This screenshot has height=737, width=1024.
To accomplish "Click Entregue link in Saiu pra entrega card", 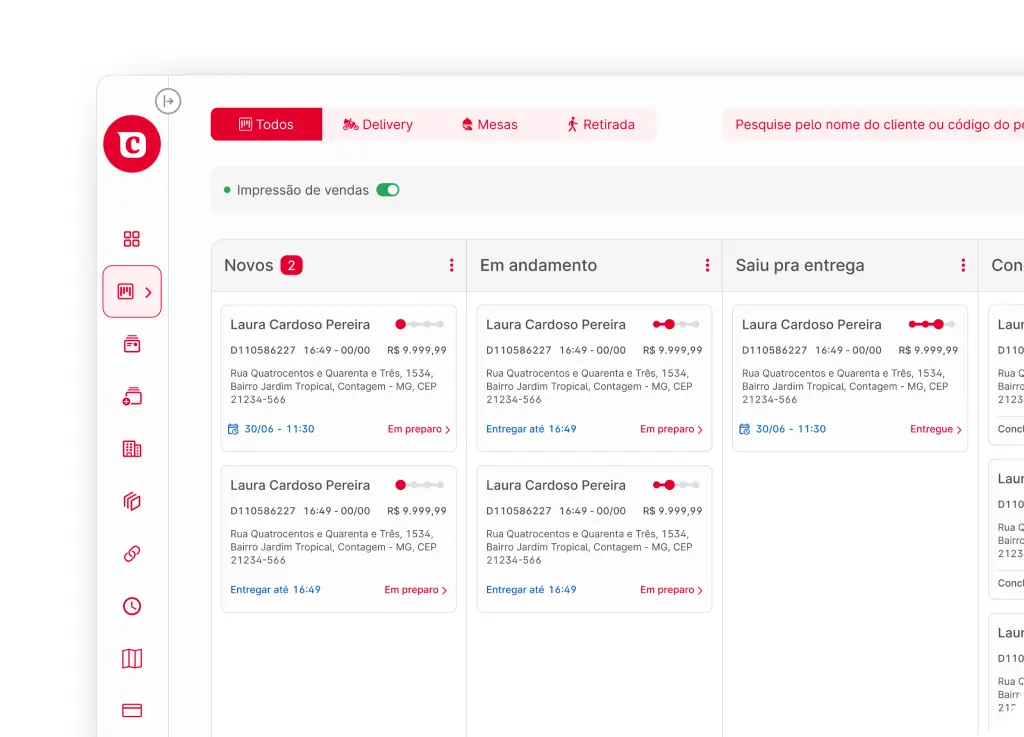I will click(x=935, y=429).
